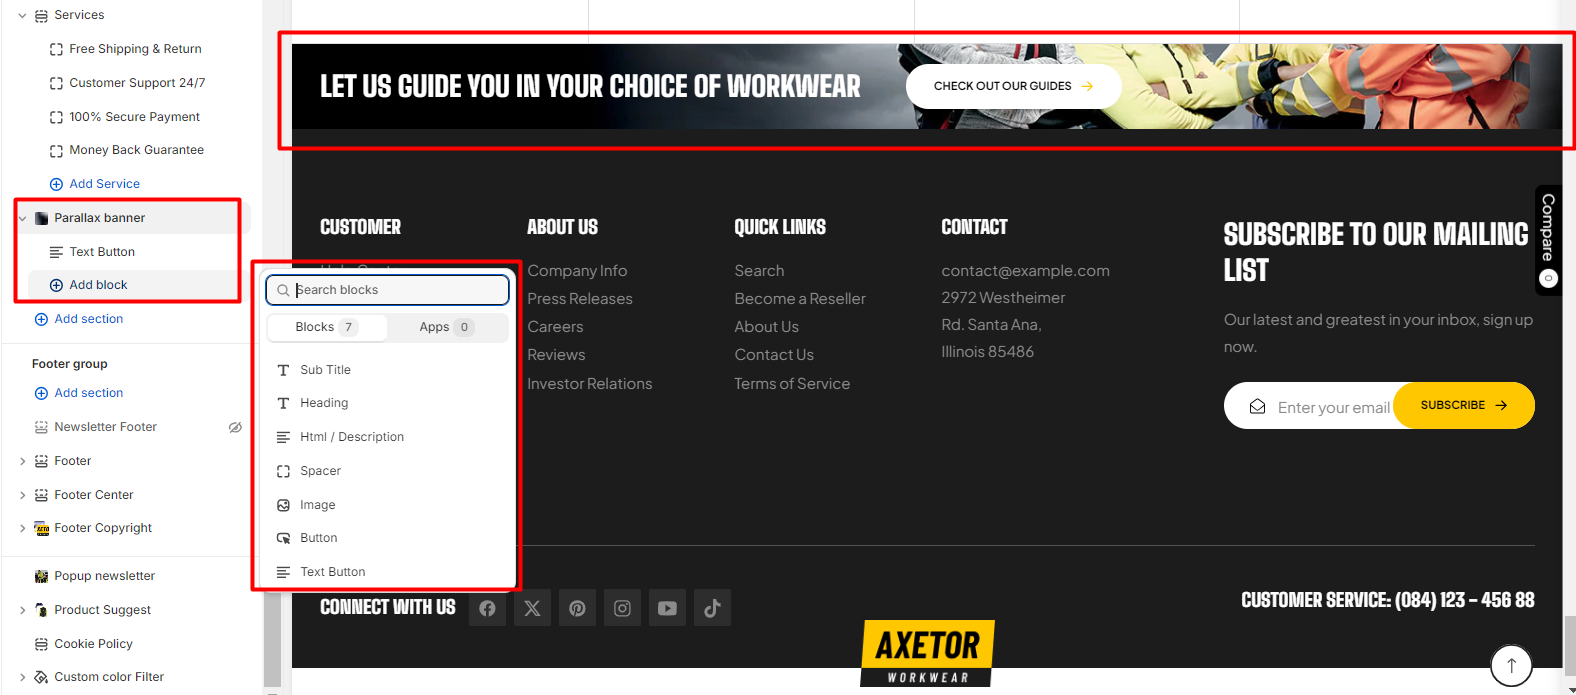1576x695 pixels.
Task: Switch to the Apps tab
Action: click(445, 327)
